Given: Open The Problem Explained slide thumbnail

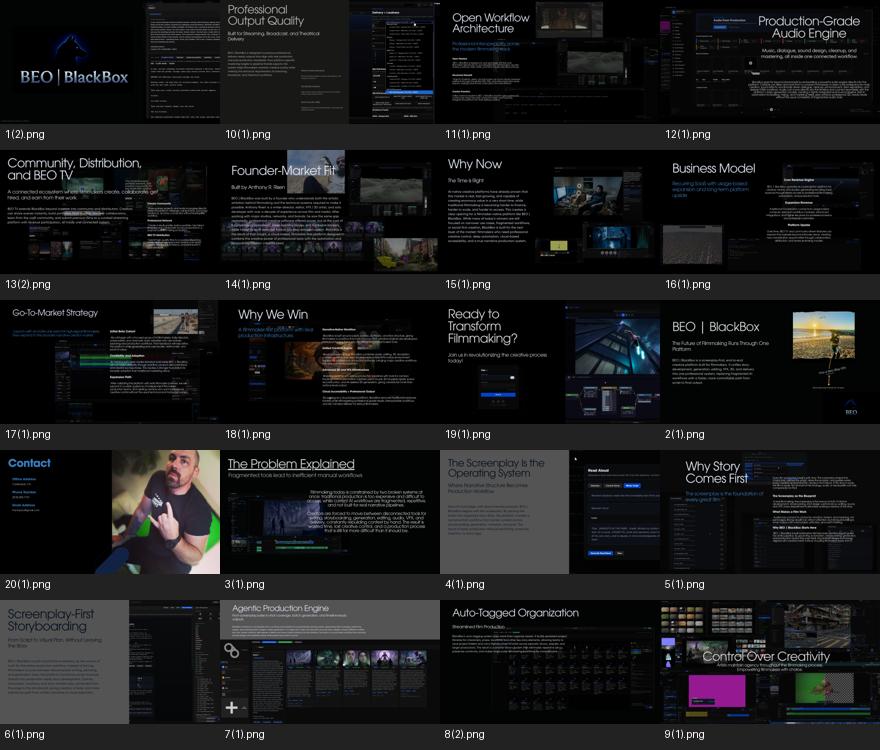Looking at the screenshot, I should point(330,511).
